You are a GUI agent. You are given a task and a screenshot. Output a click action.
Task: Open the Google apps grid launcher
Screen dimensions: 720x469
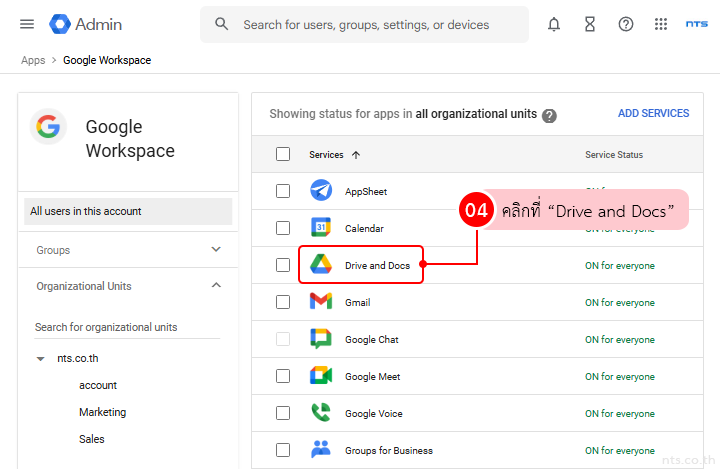click(x=661, y=24)
